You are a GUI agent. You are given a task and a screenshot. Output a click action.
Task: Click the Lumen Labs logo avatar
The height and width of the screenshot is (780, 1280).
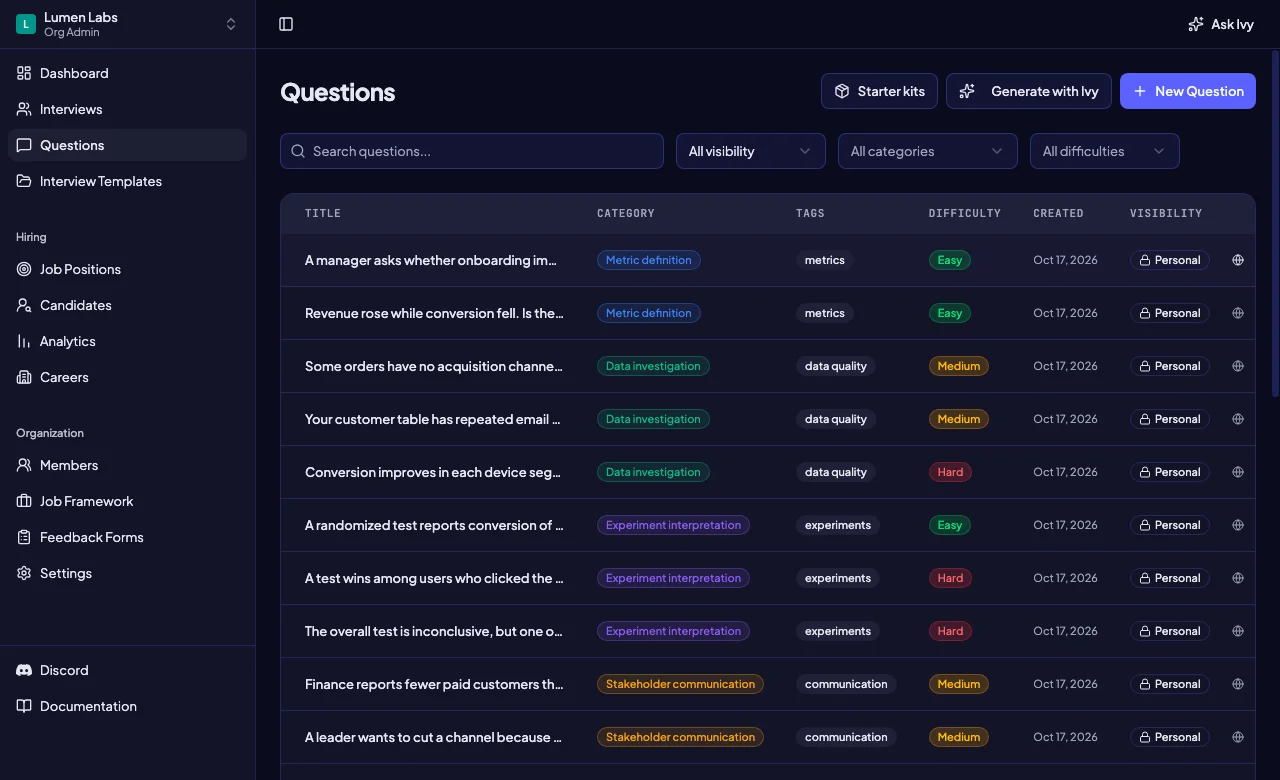click(26, 24)
